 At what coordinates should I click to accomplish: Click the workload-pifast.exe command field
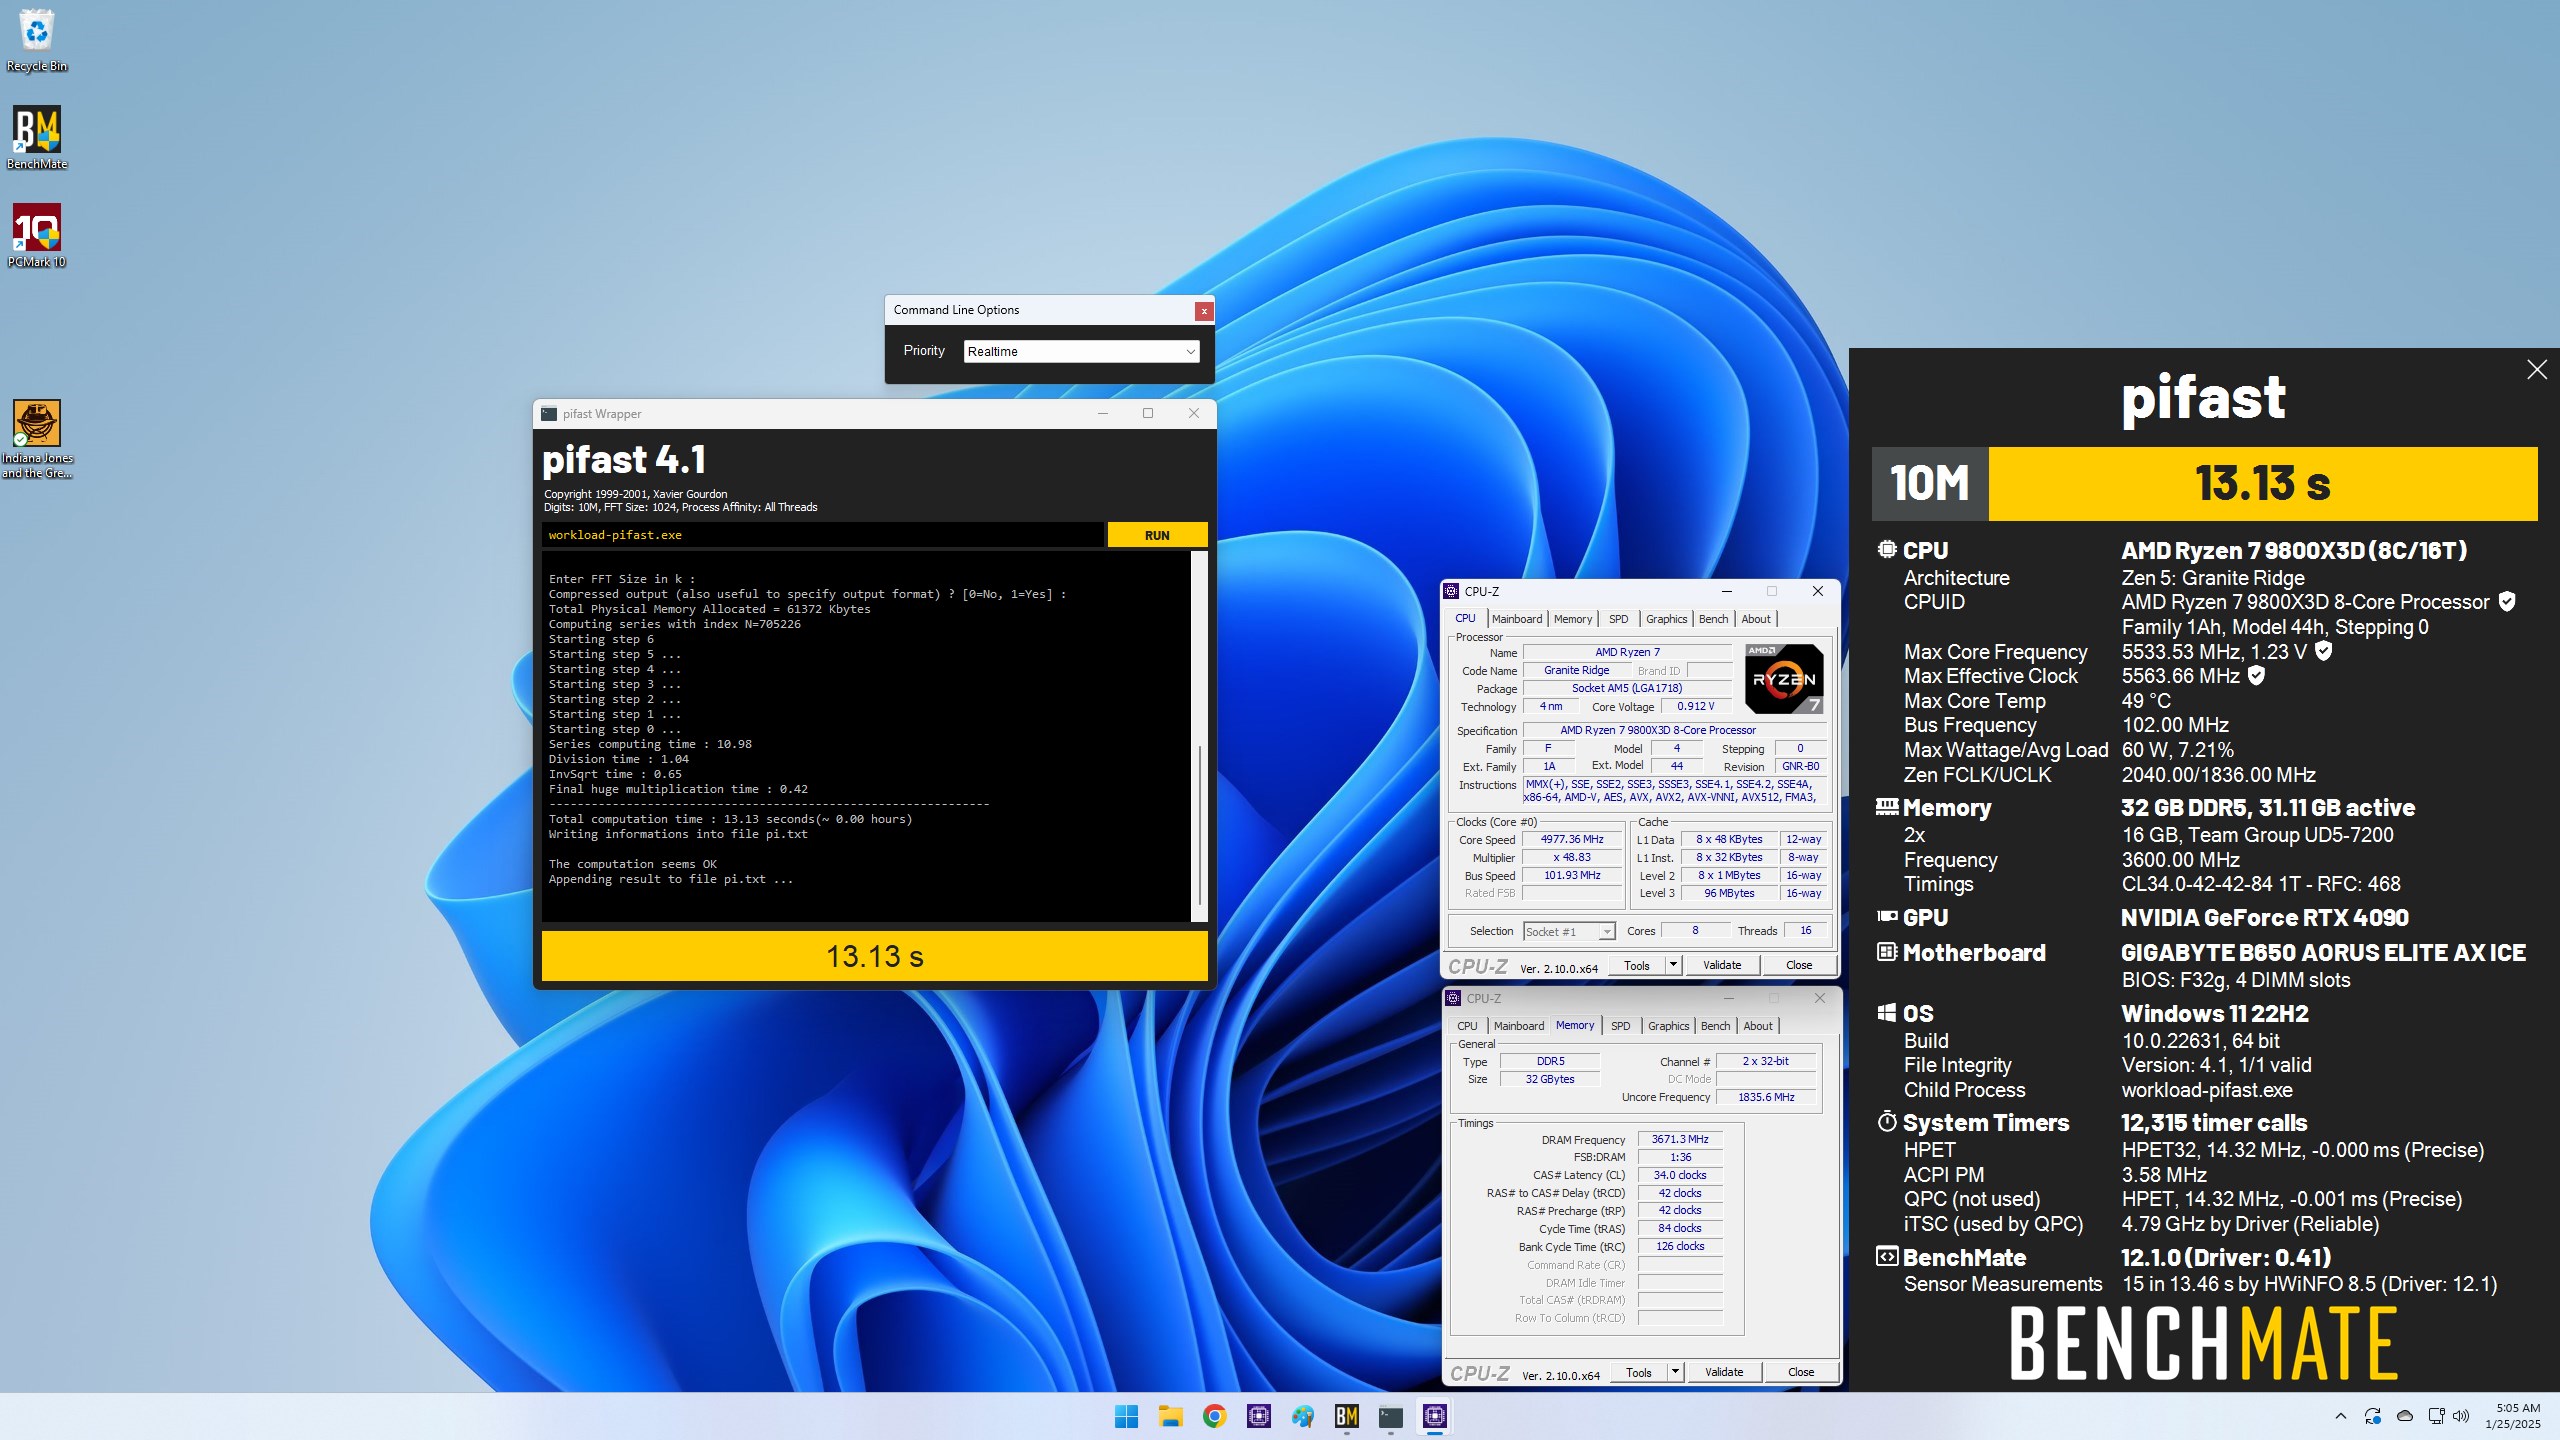[823, 535]
